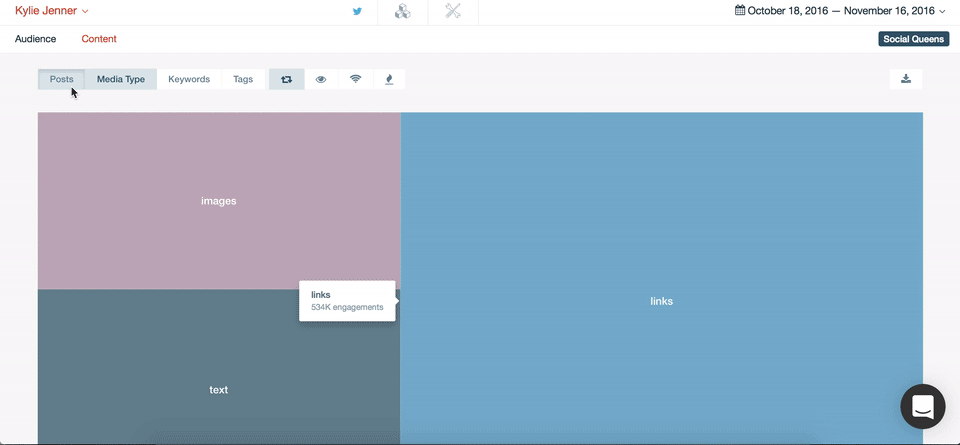Open the cubes groups icon
Viewport: 960px width, 445px height.
click(x=402, y=12)
